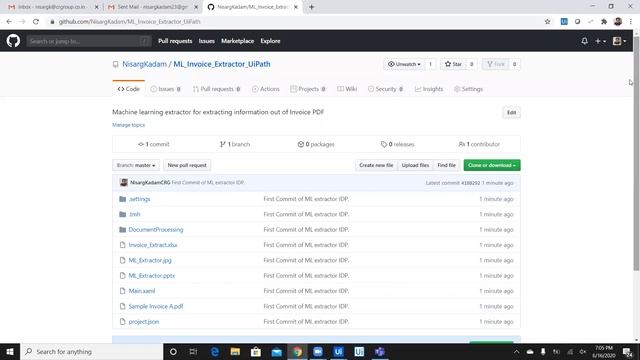Viewport: 640px width, 360px height.
Task: Open the user avatar menu on GitHub
Action: point(619,41)
